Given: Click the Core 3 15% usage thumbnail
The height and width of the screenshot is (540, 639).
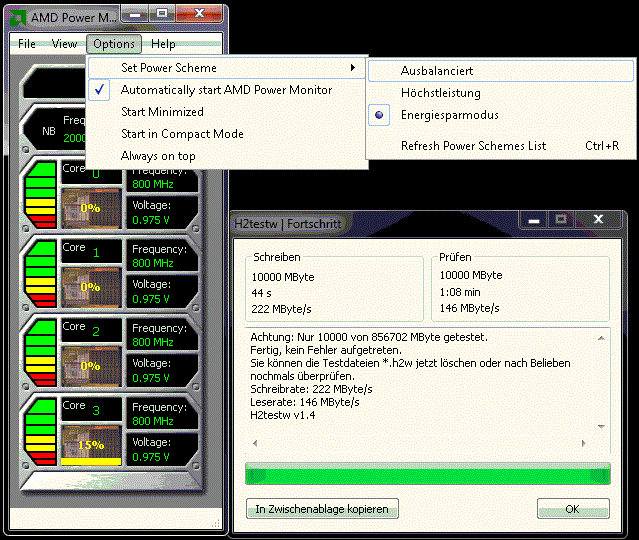Looking at the screenshot, I should pos(91,445).
